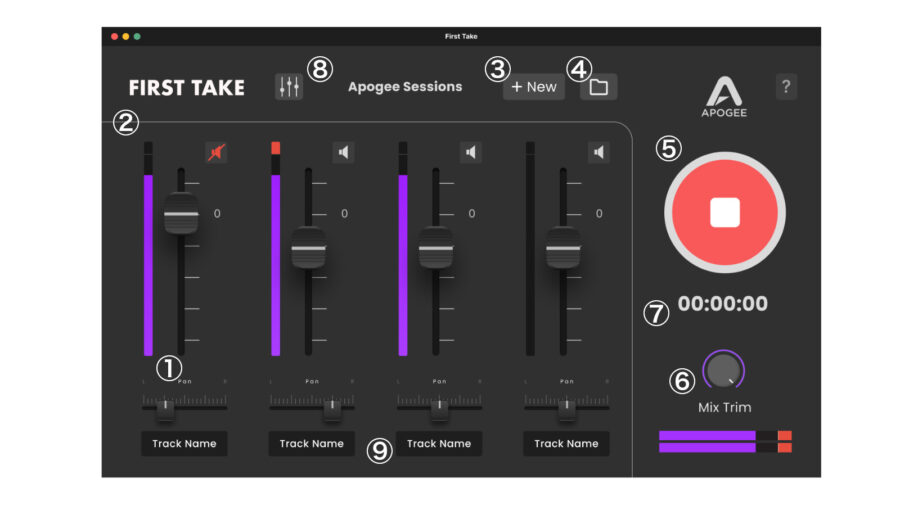Mute the second track speaker icon
The width and height of the screenshot is (900, 506).
pyautogui.click(x=343, y=152)
